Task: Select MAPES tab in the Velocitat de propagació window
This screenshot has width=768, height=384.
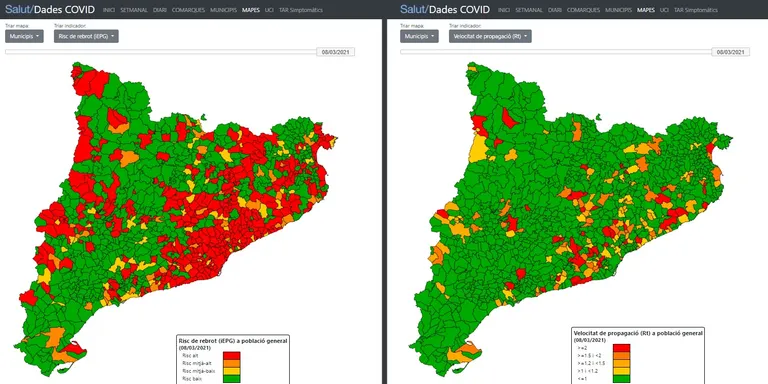Action: 646,10
